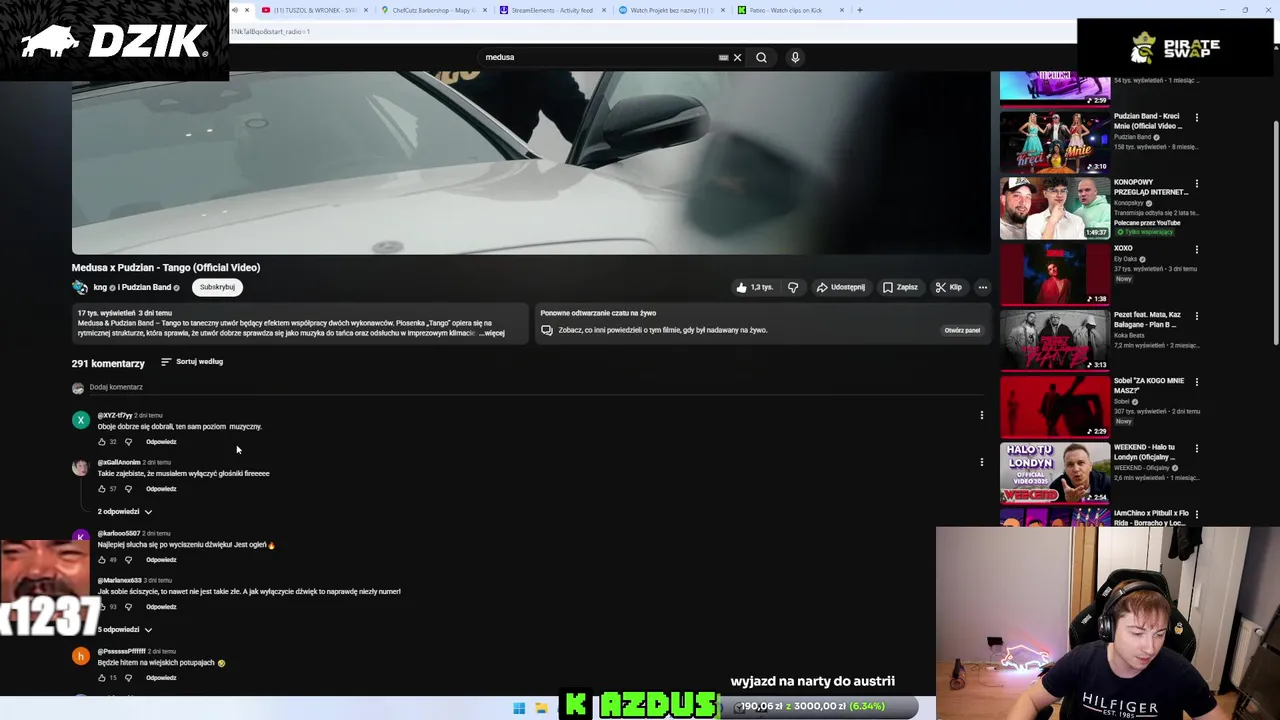Subscribe using the Subskrybuj button

217,287
